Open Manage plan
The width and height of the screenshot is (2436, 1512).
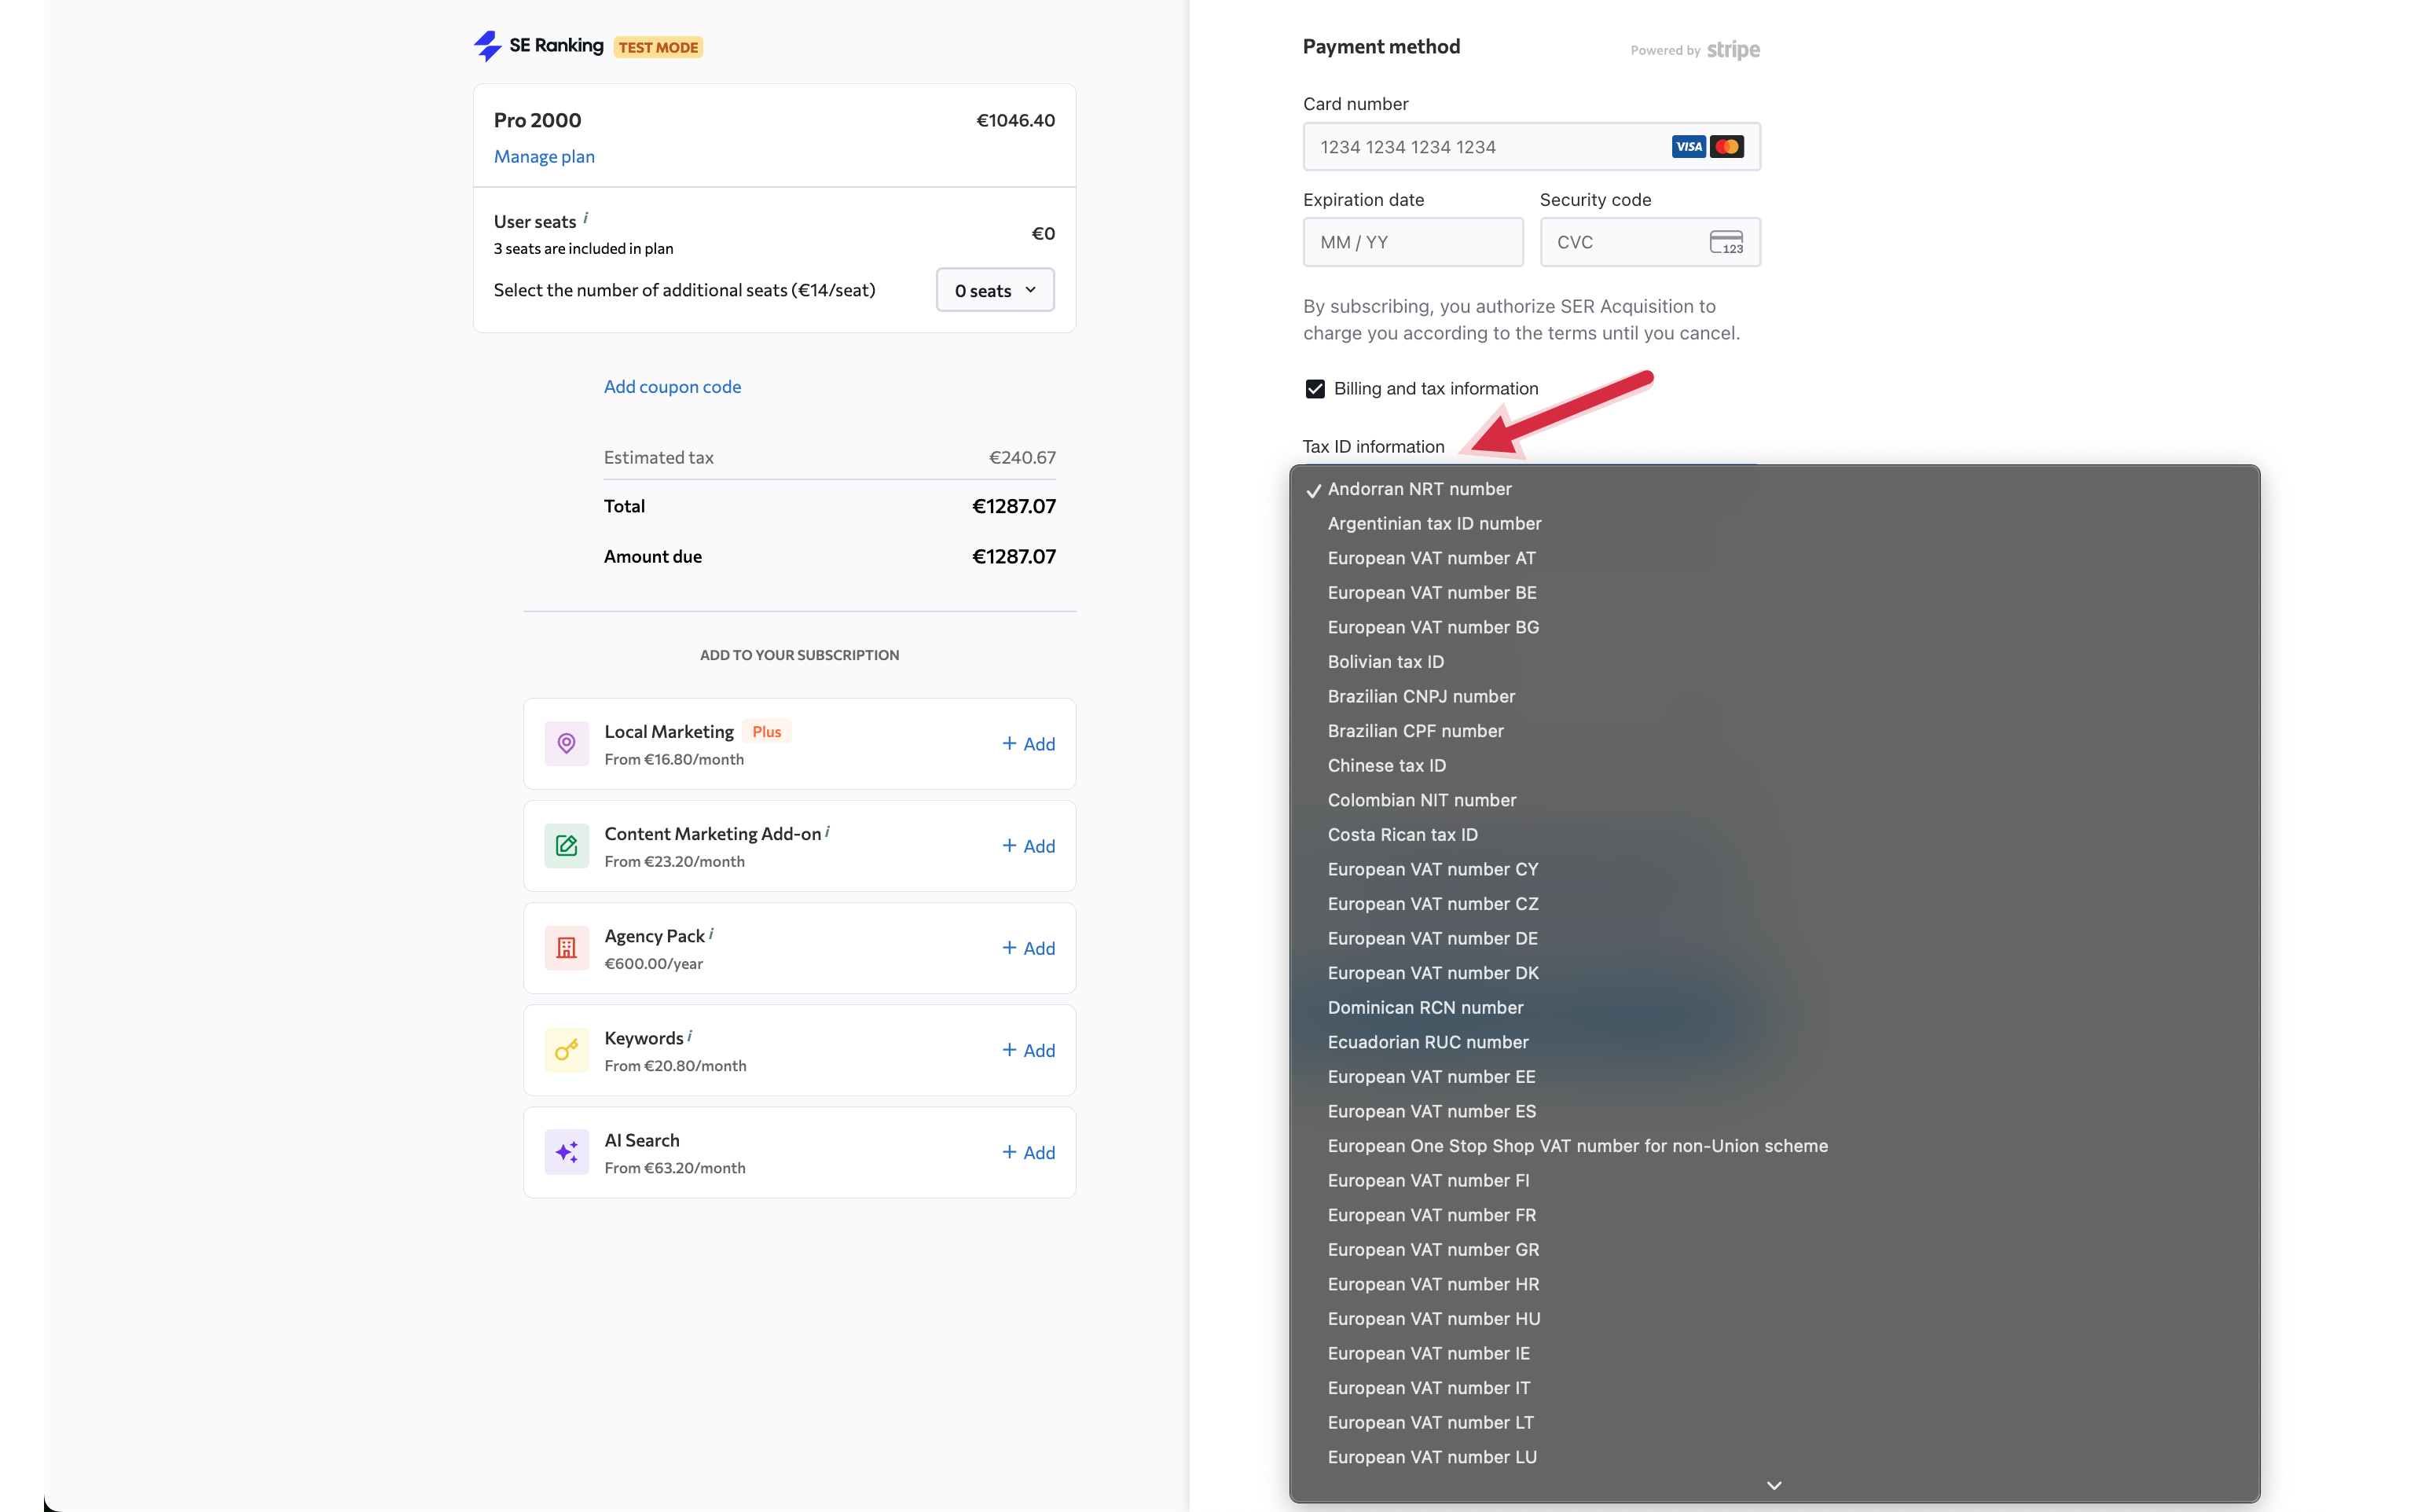coord(544,156)
